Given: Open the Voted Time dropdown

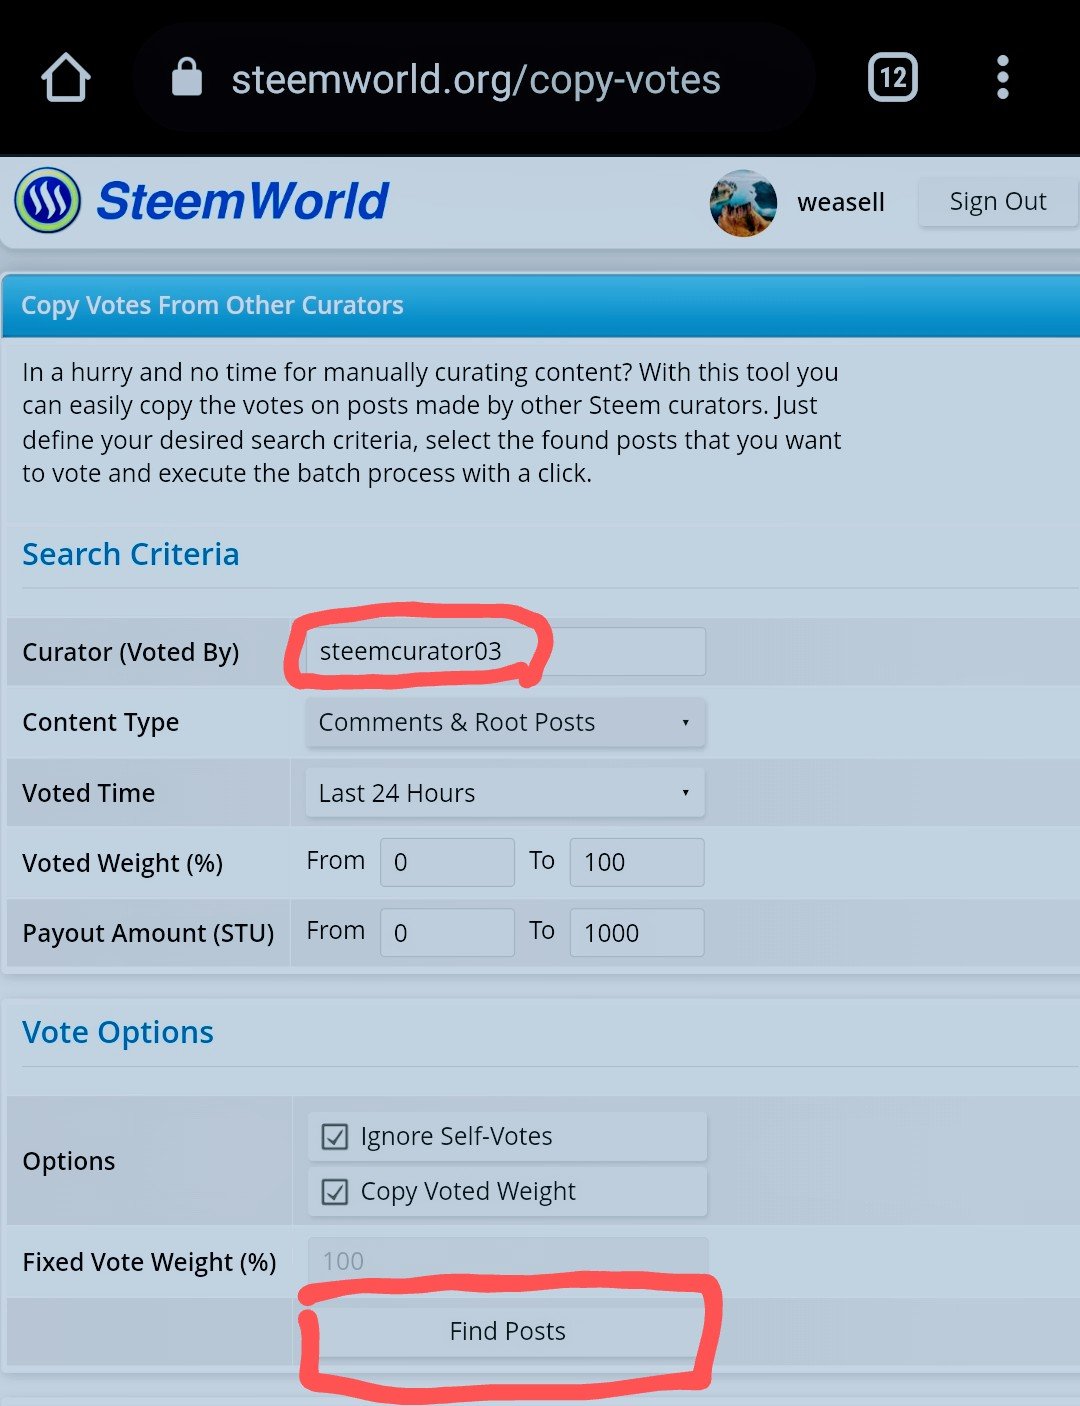Looking at the screenshot, I should tap(506, 793).
